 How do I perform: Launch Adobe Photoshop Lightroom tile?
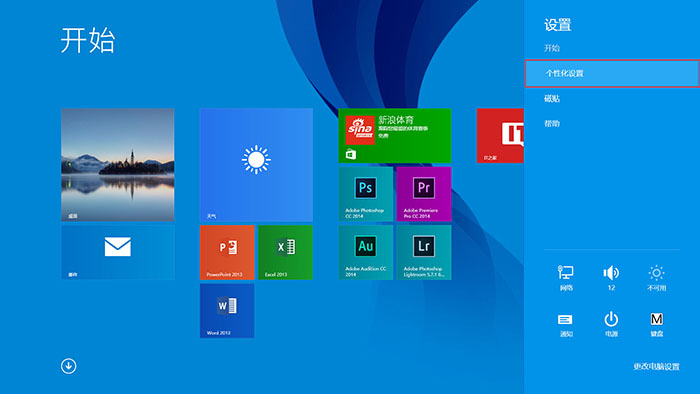click(424, 253)
